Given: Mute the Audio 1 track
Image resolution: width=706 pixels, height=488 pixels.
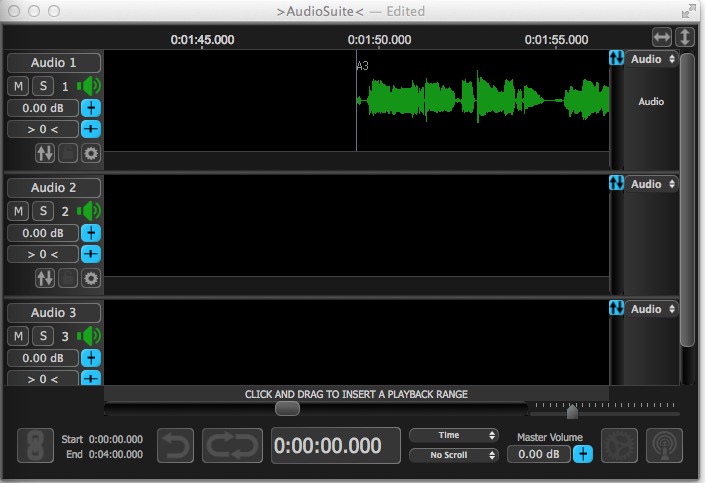Looking at the screenshot, I should pyautogui.click(x=19, y=86).
